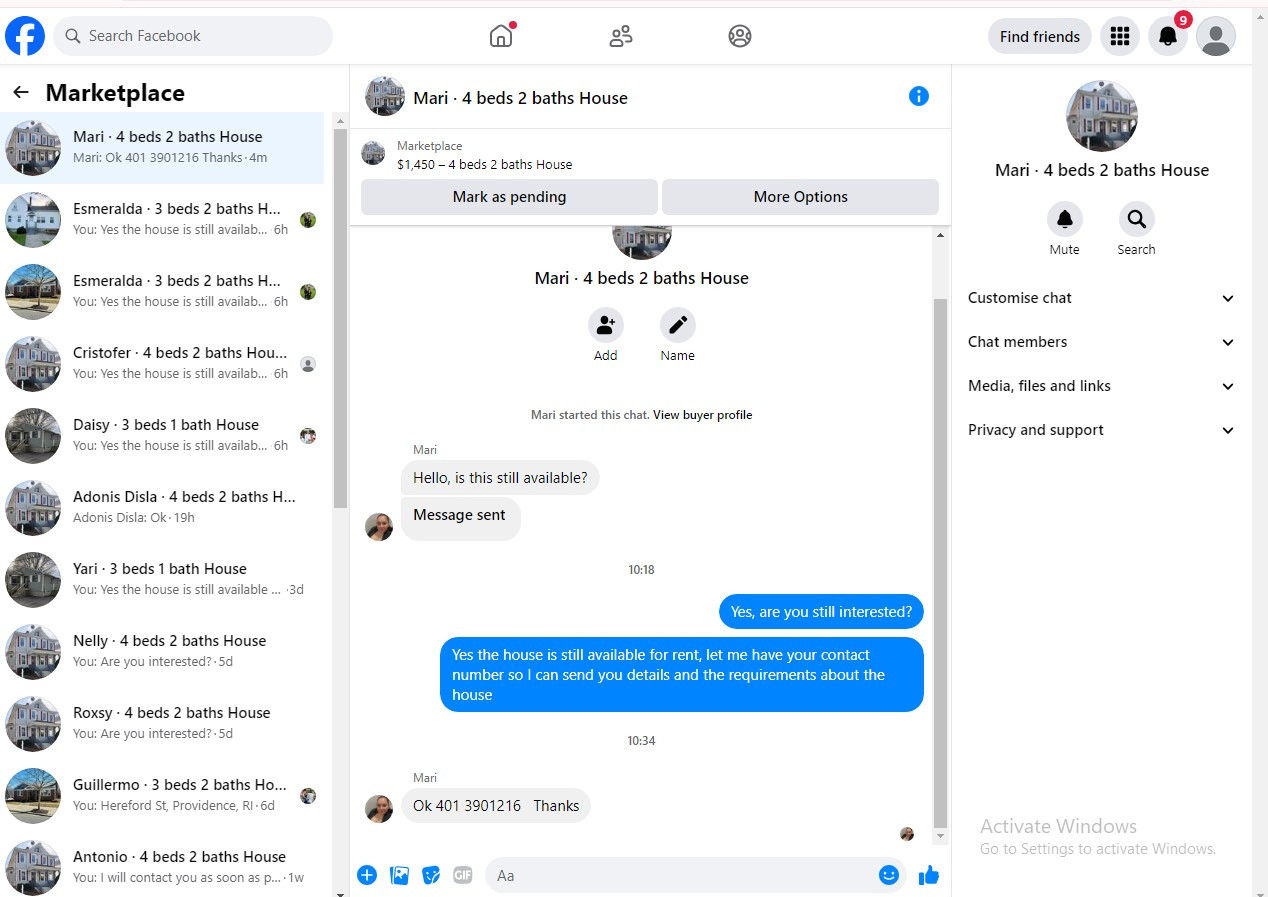Screen dimensions: 1268x897
Task: Click Mari's avatar beside the phone number message
Action: coord(379,808)
